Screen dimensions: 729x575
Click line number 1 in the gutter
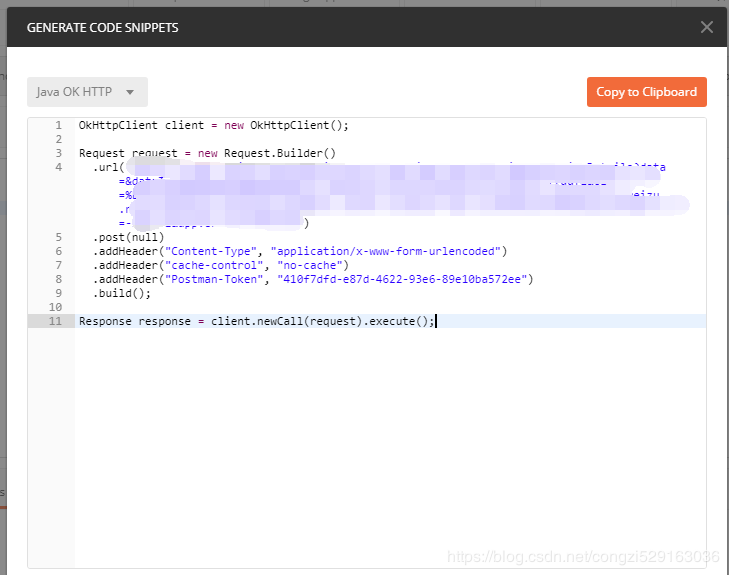[x=58, y=125]
